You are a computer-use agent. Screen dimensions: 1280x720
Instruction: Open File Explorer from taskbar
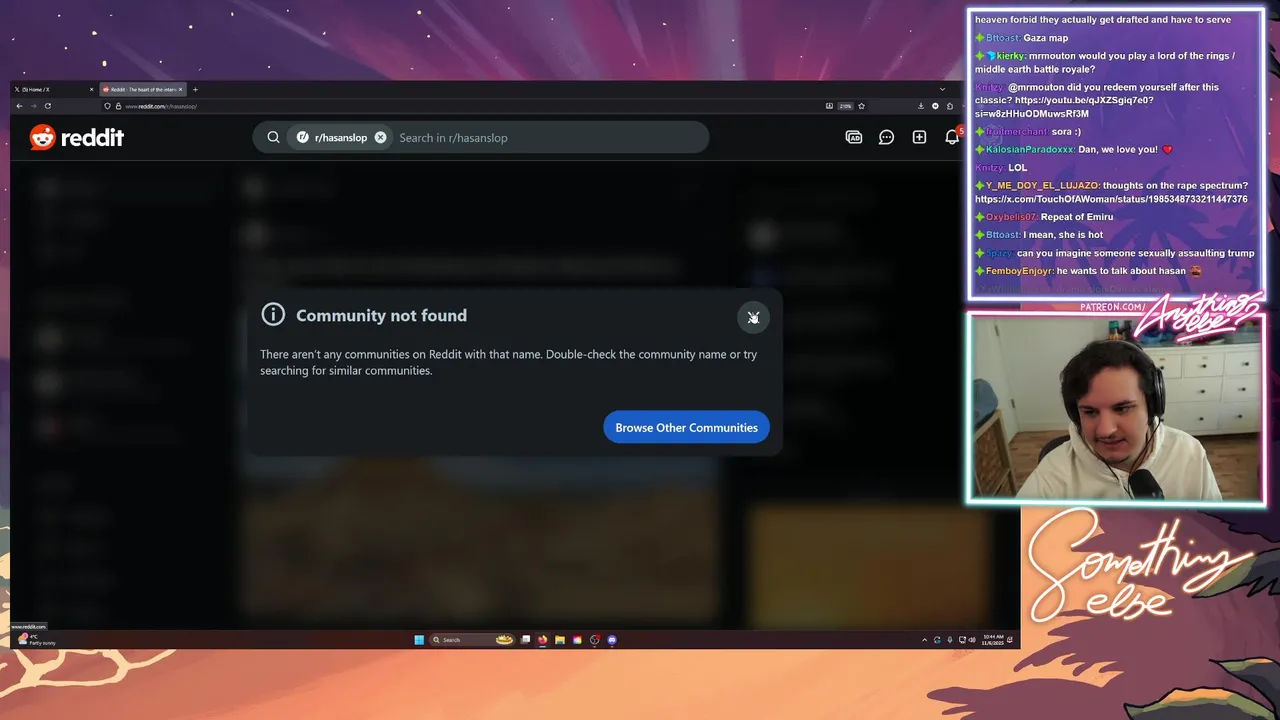point(559,640)
